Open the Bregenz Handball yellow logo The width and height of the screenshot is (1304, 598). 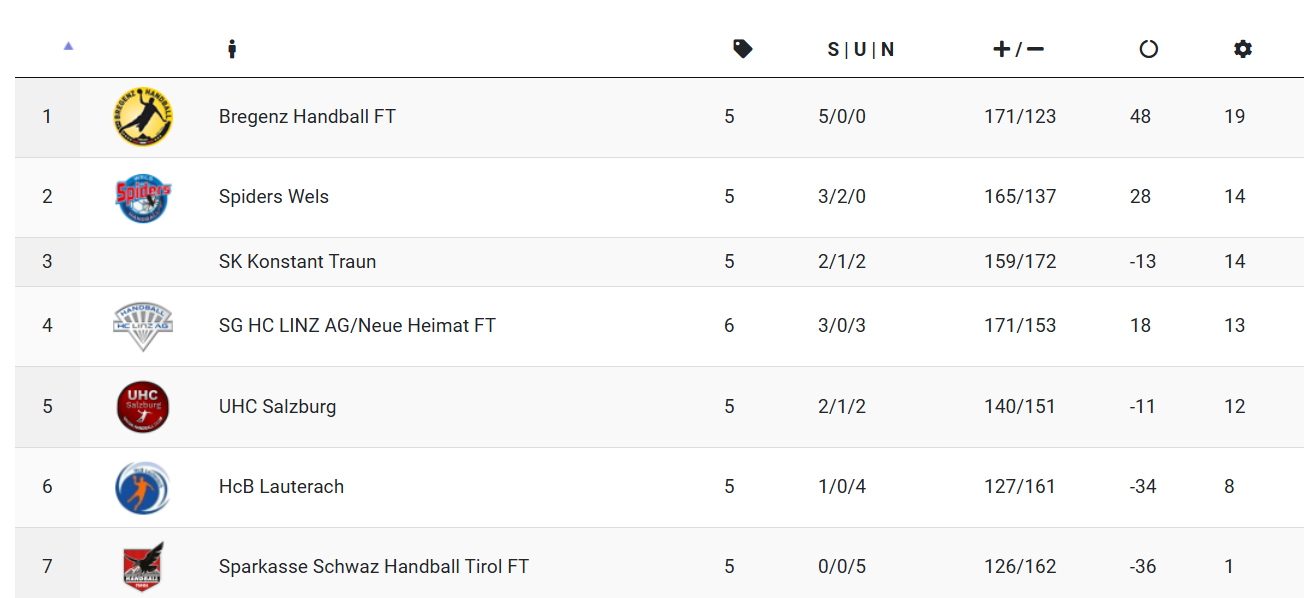[143, 116]
